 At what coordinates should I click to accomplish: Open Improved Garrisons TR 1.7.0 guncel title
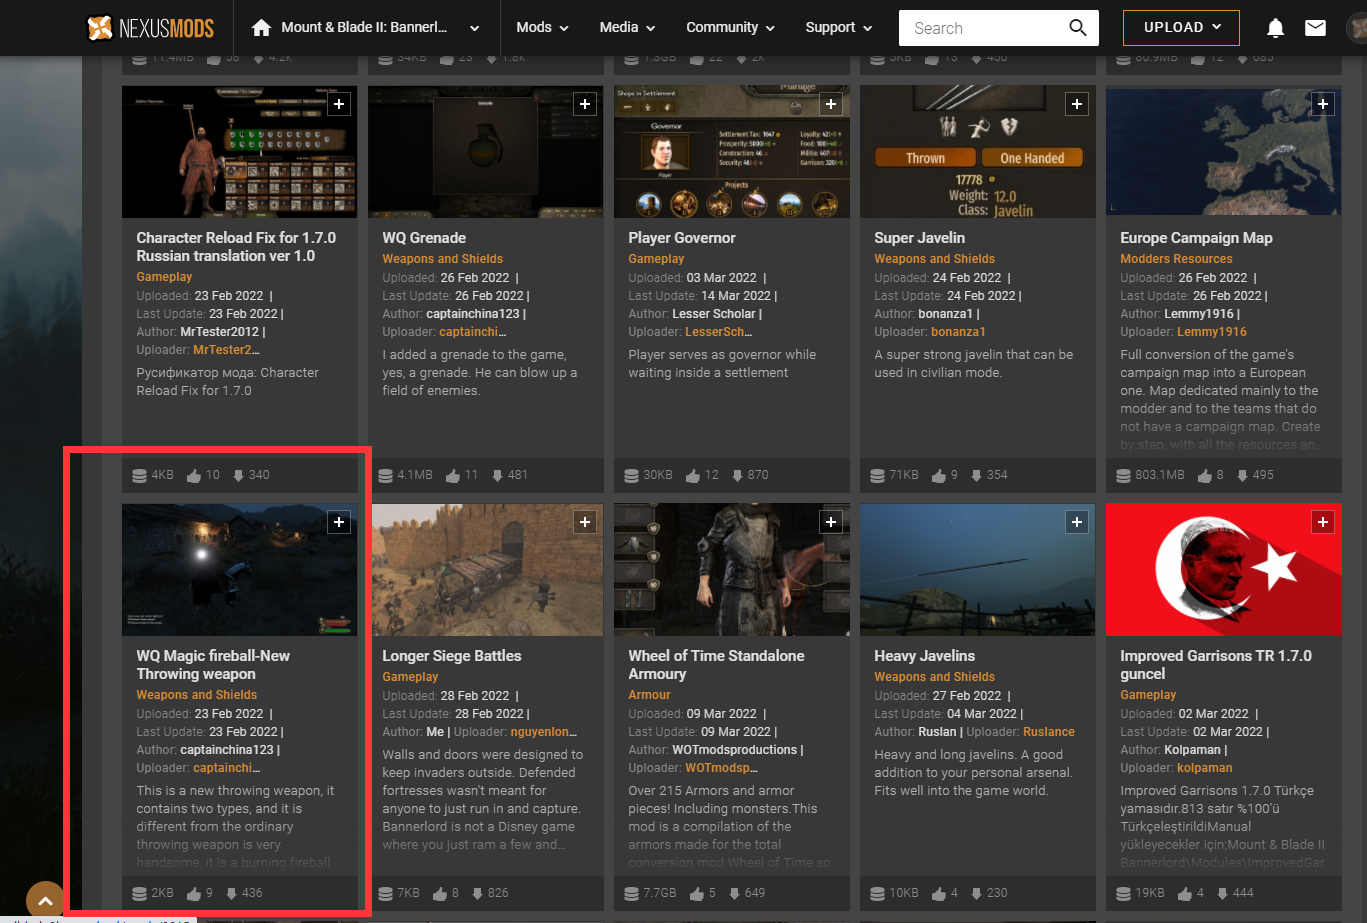(x=1216, y=665)
